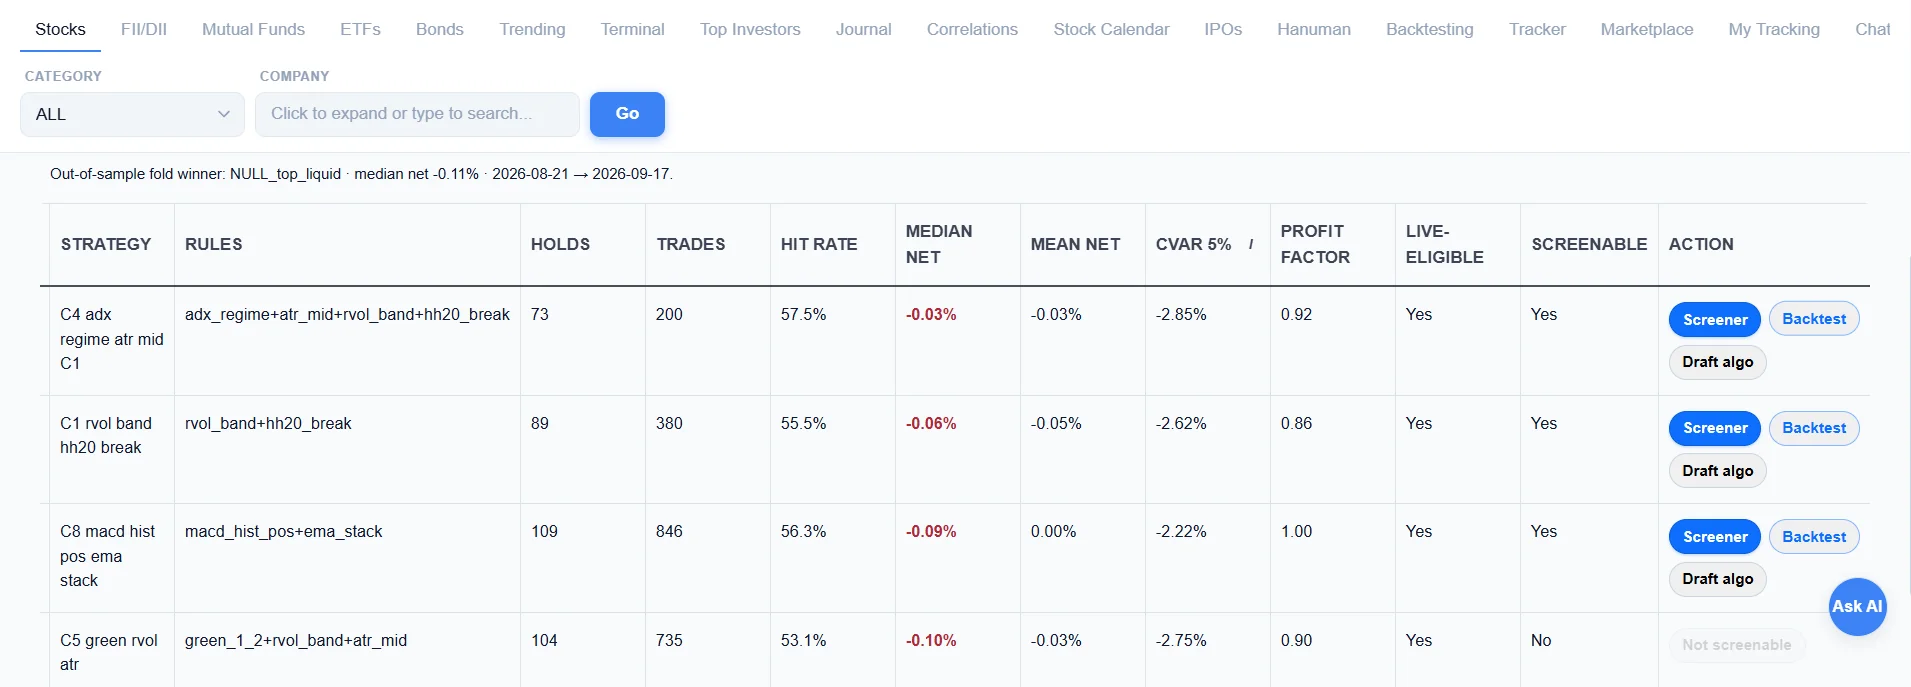Screen dimensions: 1911x687
Task: Open the Ask AI floating button
Action: click(x=1857, y=606)
